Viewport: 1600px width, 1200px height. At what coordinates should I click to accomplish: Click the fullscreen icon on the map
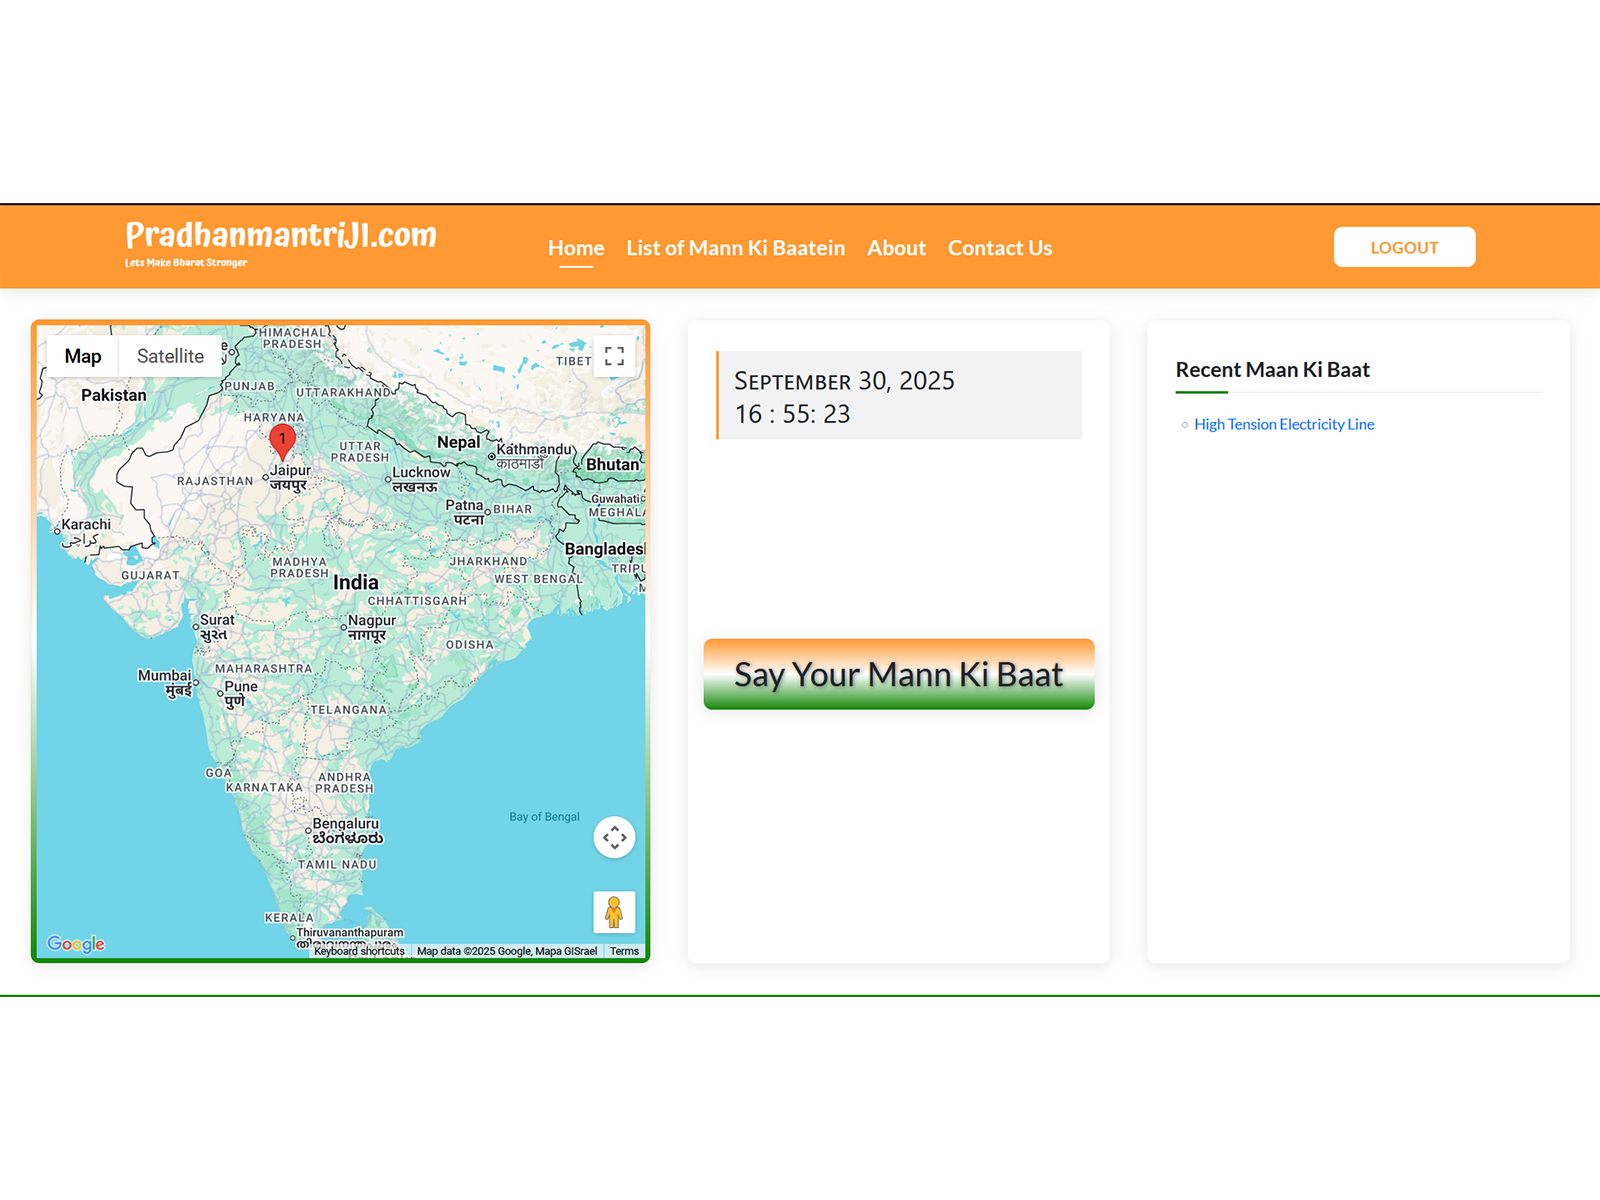click(x=614, y=355)
